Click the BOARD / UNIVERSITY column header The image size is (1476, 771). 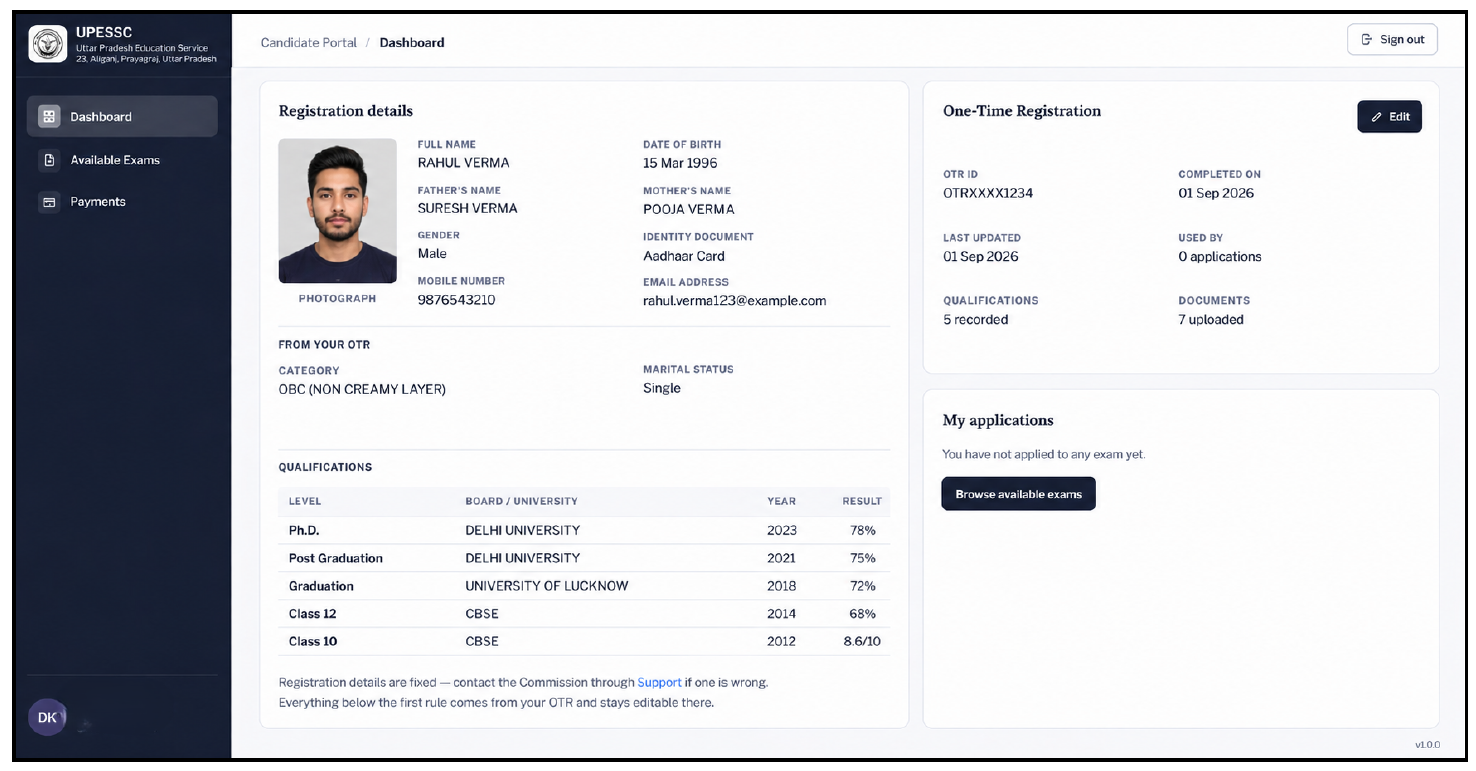pos(521,501)
